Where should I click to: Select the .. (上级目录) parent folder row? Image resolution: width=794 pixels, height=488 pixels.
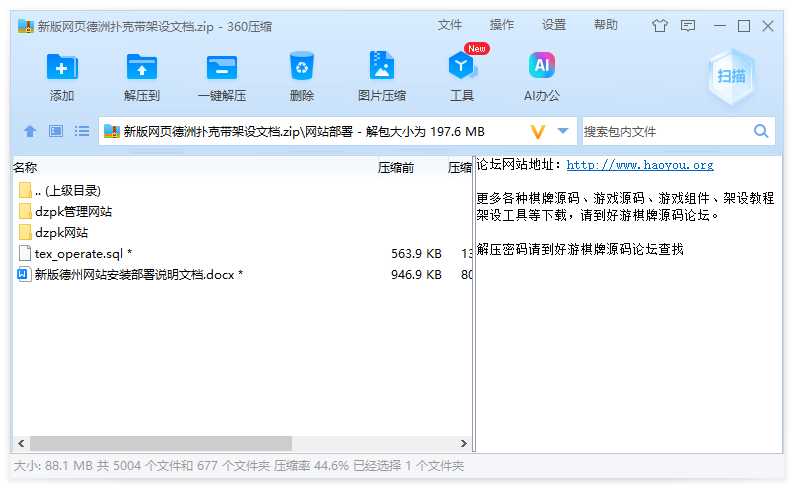[x=243, y=190]
